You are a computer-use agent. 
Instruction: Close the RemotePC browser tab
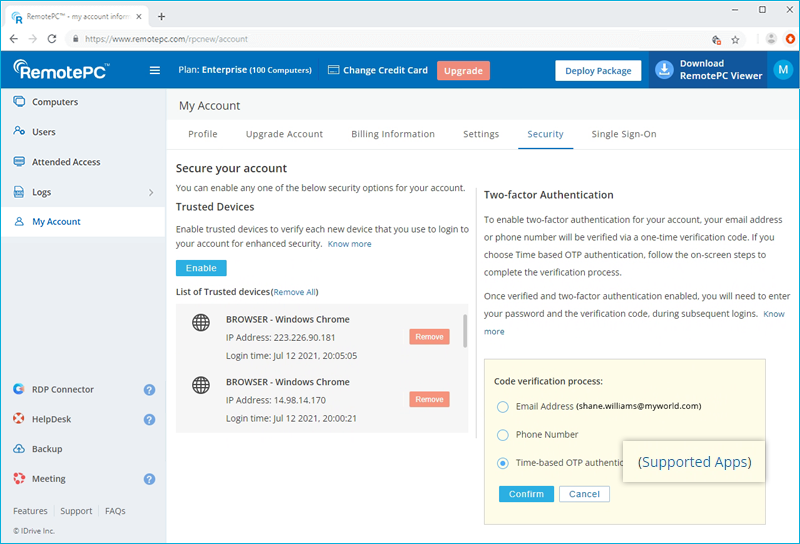139,16
